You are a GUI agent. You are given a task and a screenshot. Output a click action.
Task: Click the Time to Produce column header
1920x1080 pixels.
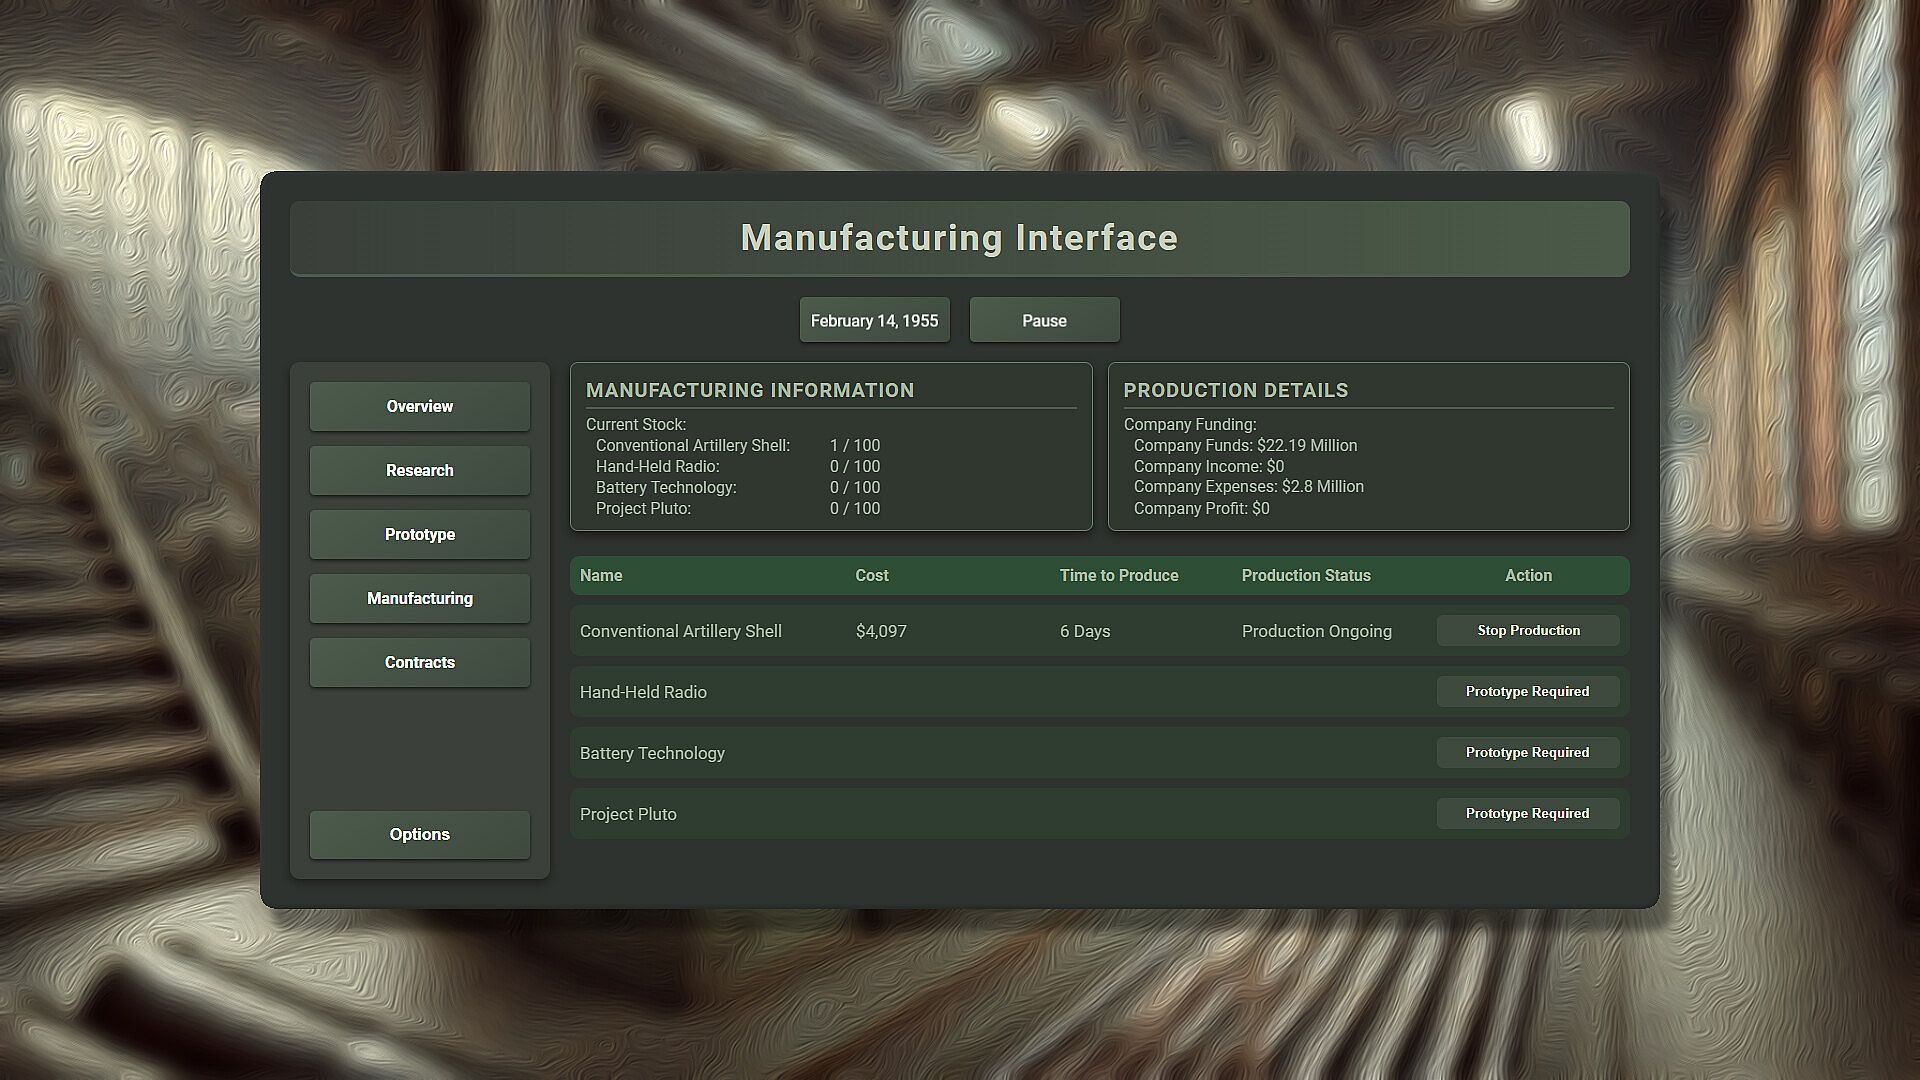point(1118,575)
